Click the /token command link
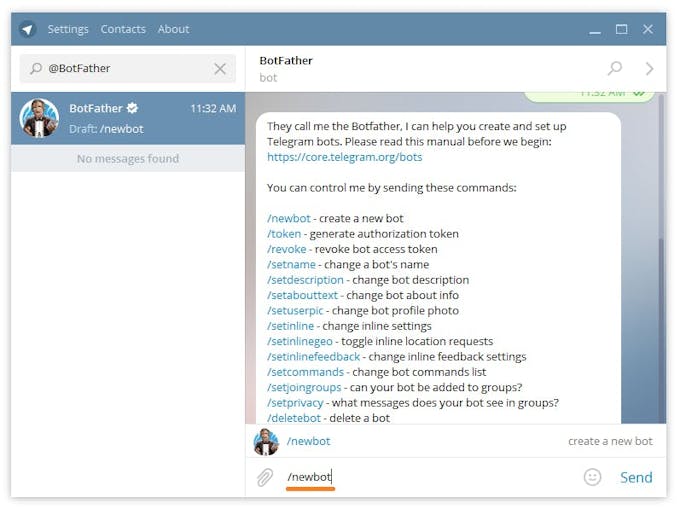The width and height of the screenshot is (680, 509). tap(284, 234)
